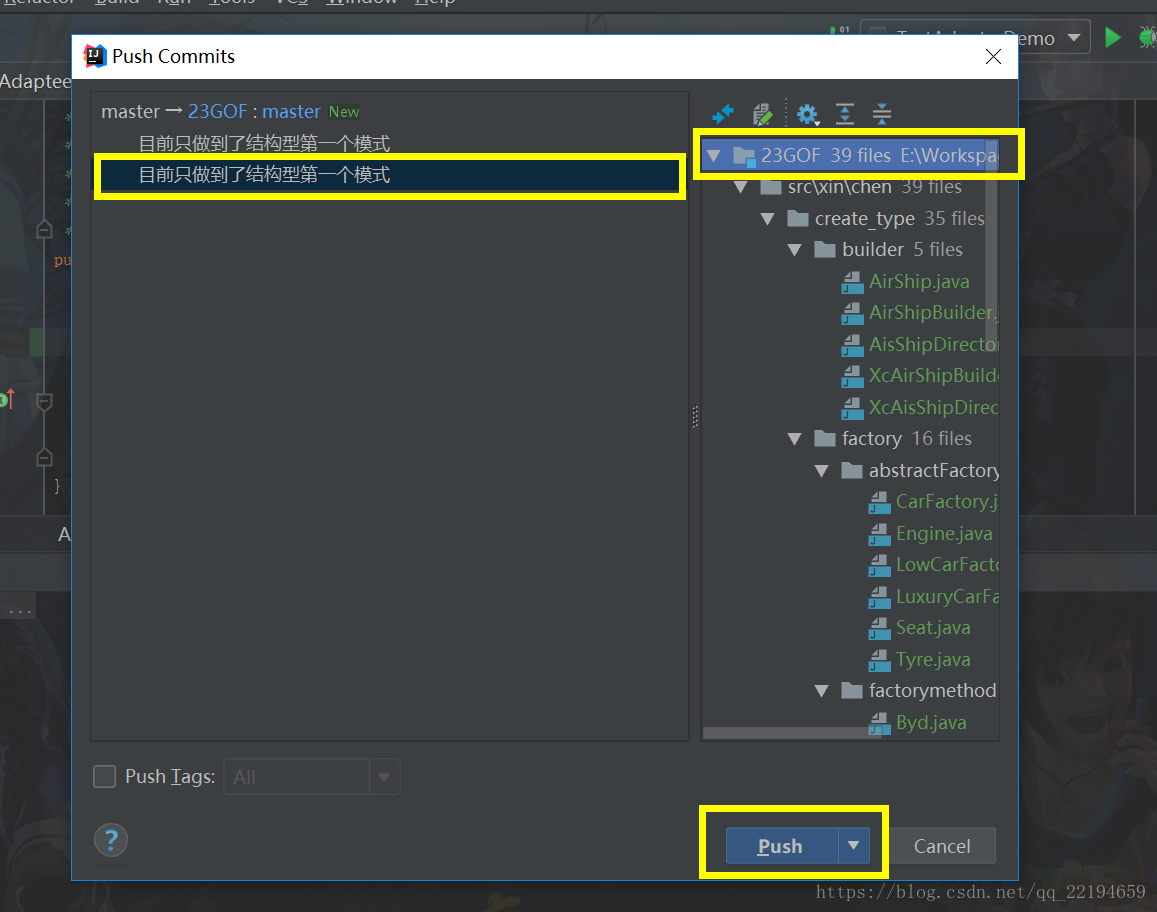Close the Push Commits dialog
Screen dimensions: 1157x912
[x=993, y=56]
